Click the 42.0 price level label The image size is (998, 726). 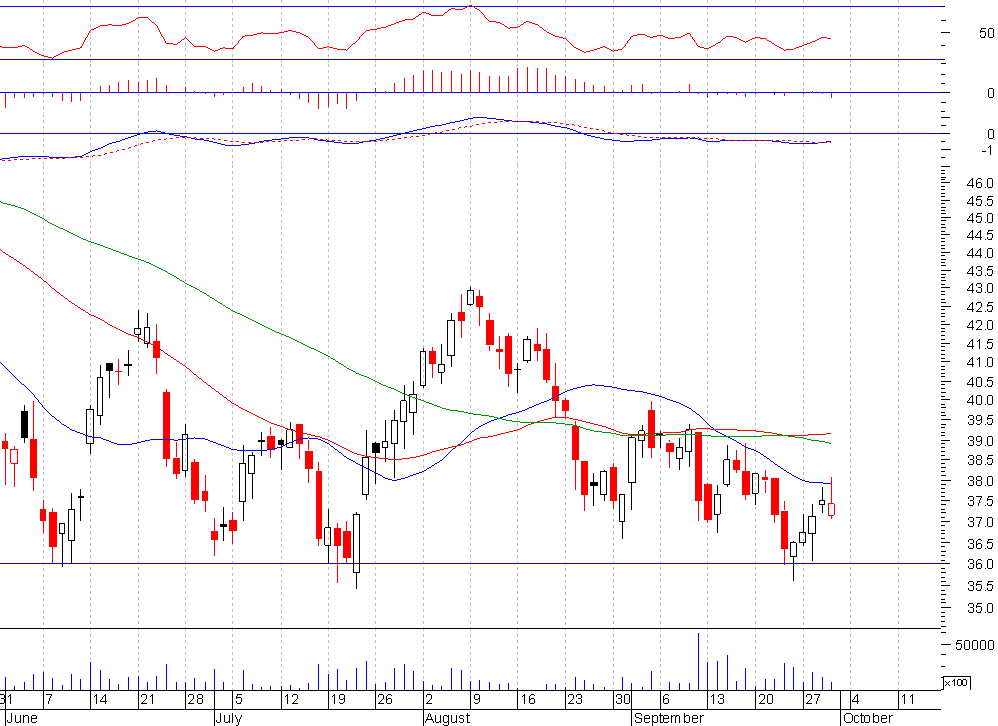coord(980,326)
